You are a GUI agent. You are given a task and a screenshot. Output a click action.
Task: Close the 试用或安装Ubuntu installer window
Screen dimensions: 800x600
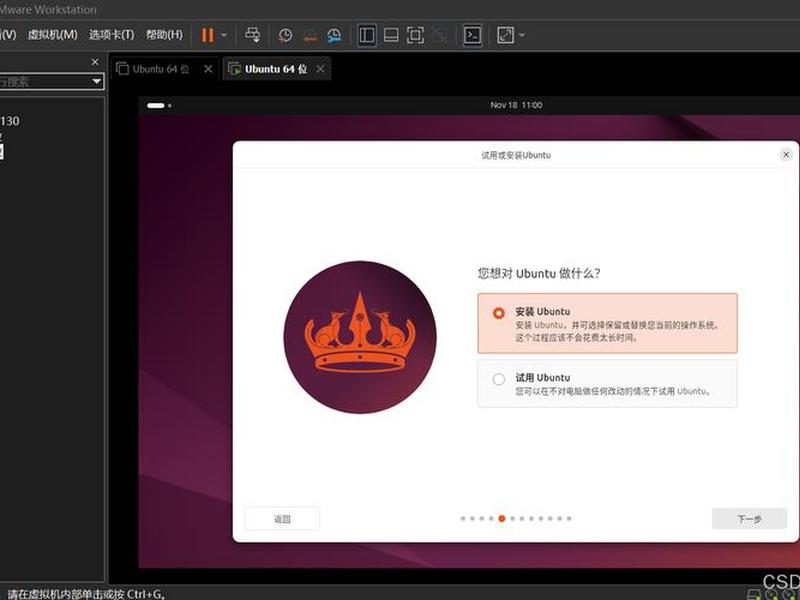click(x=786, y=155)
